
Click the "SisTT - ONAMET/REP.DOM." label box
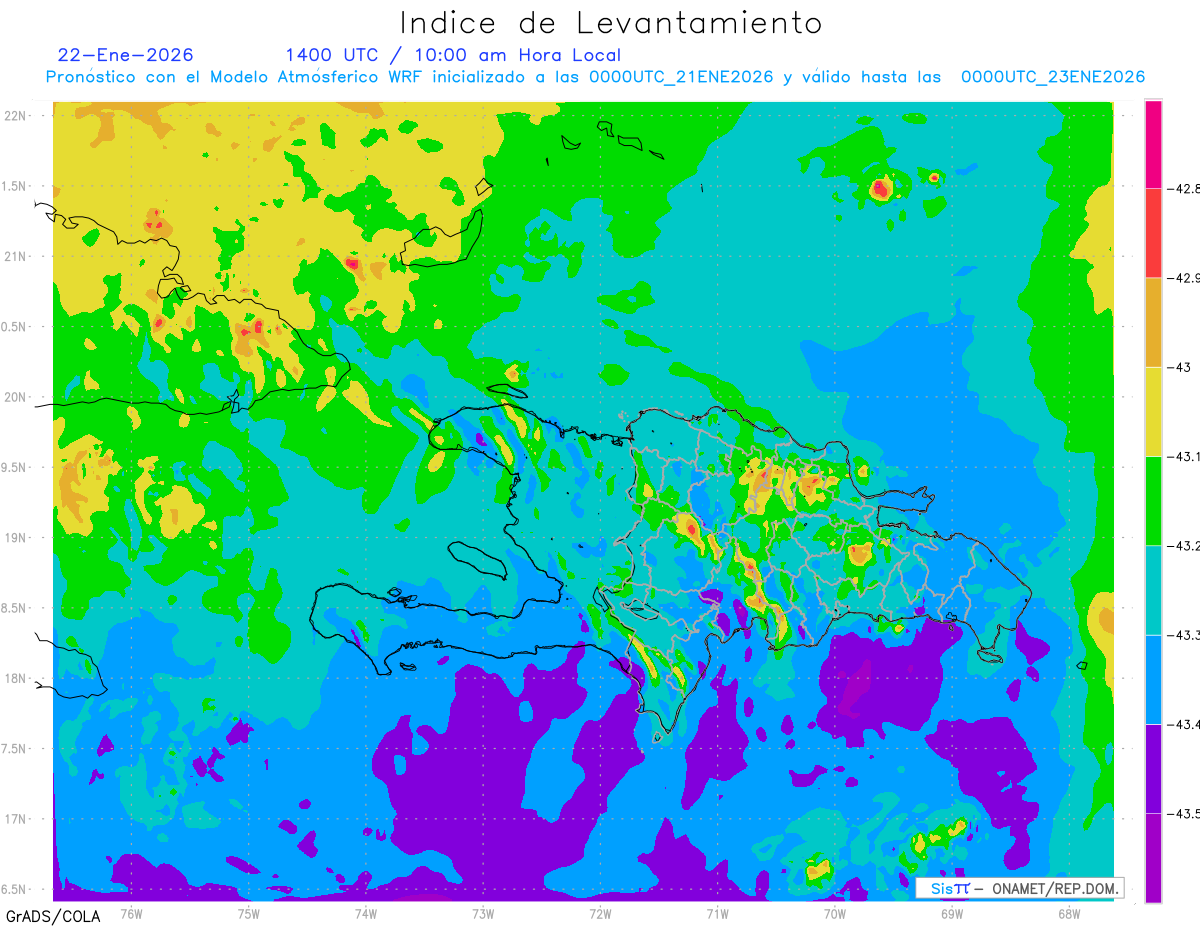coord(1020,888)
